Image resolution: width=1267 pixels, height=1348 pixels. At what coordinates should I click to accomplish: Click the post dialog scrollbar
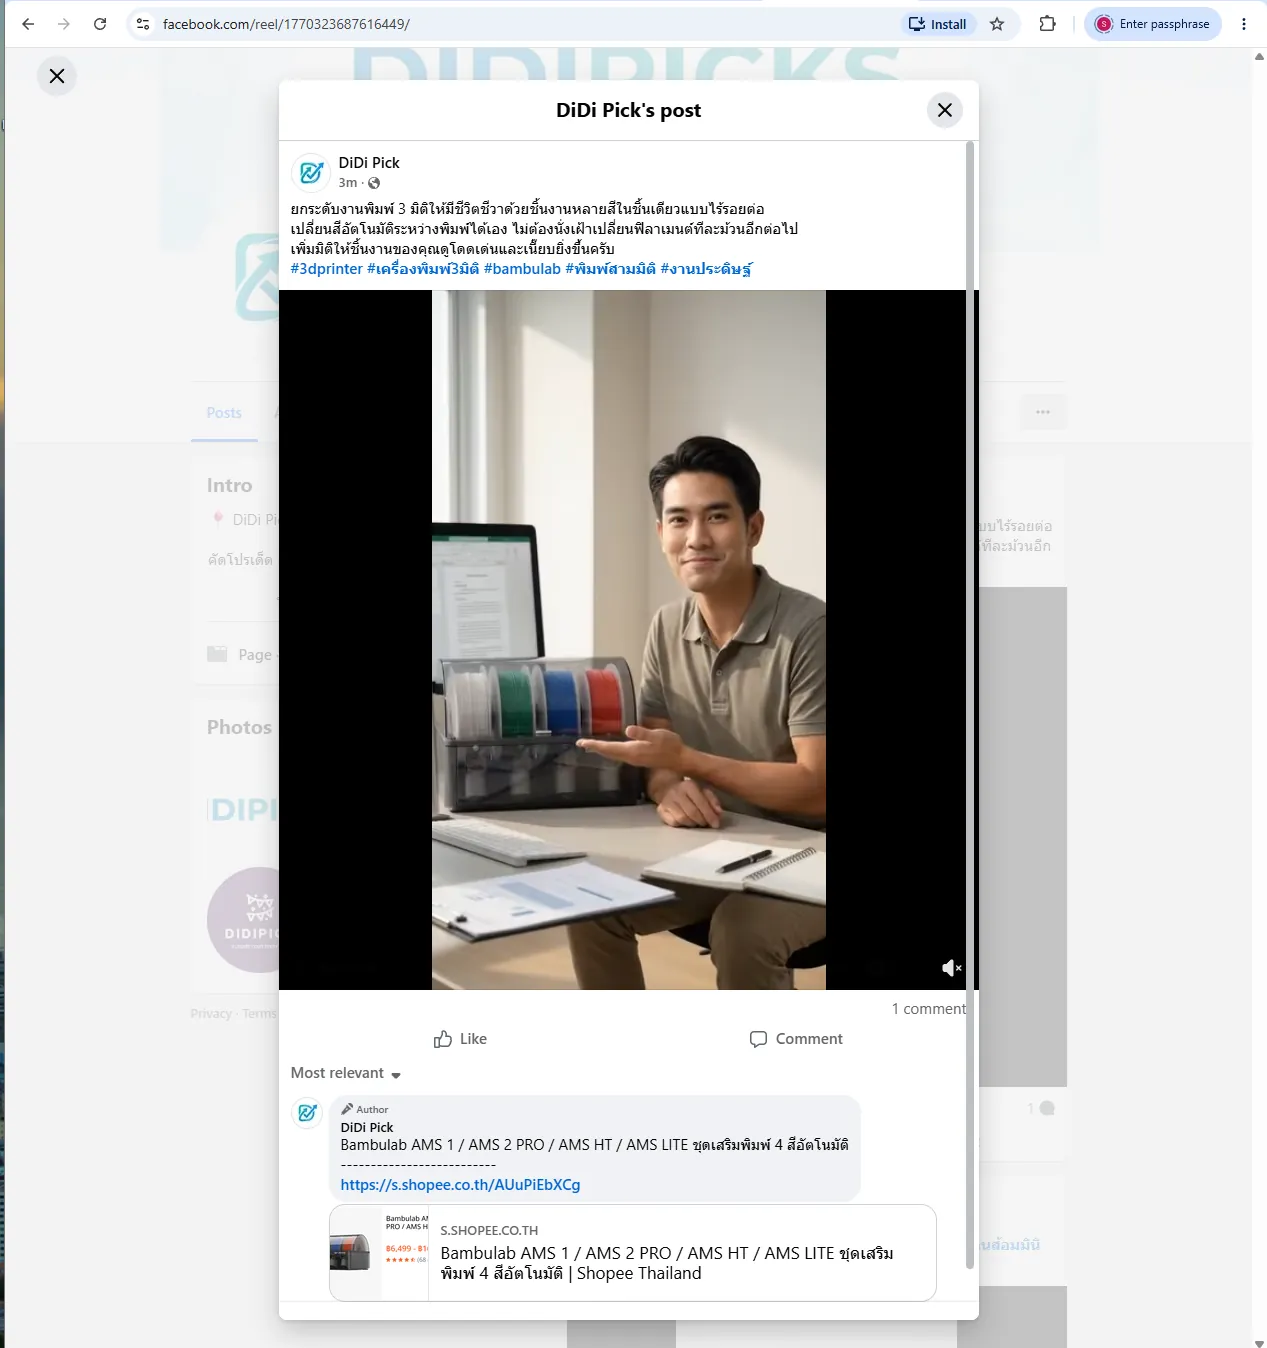point(969,705)
